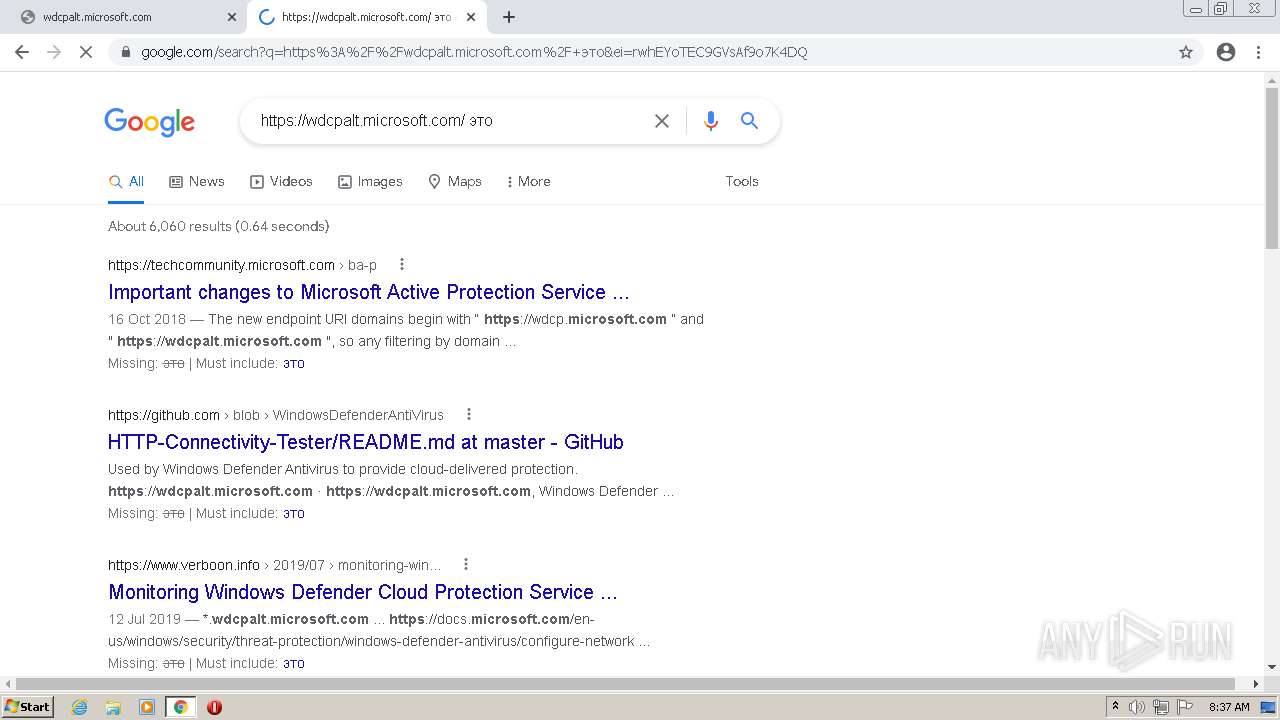Screen dimensions: 1280x720
Task: Clear the Google search box
Action: click(662, 121)
